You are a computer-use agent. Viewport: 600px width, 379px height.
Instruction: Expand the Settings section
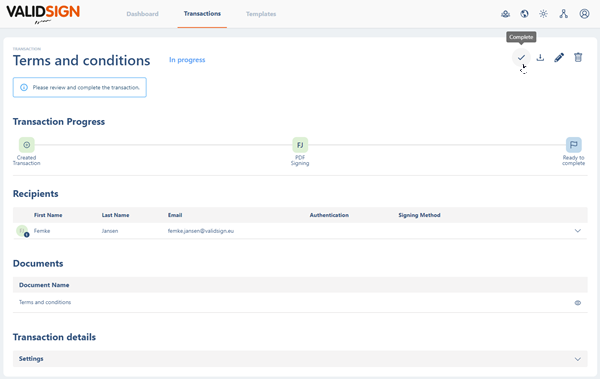coord(578,359)
